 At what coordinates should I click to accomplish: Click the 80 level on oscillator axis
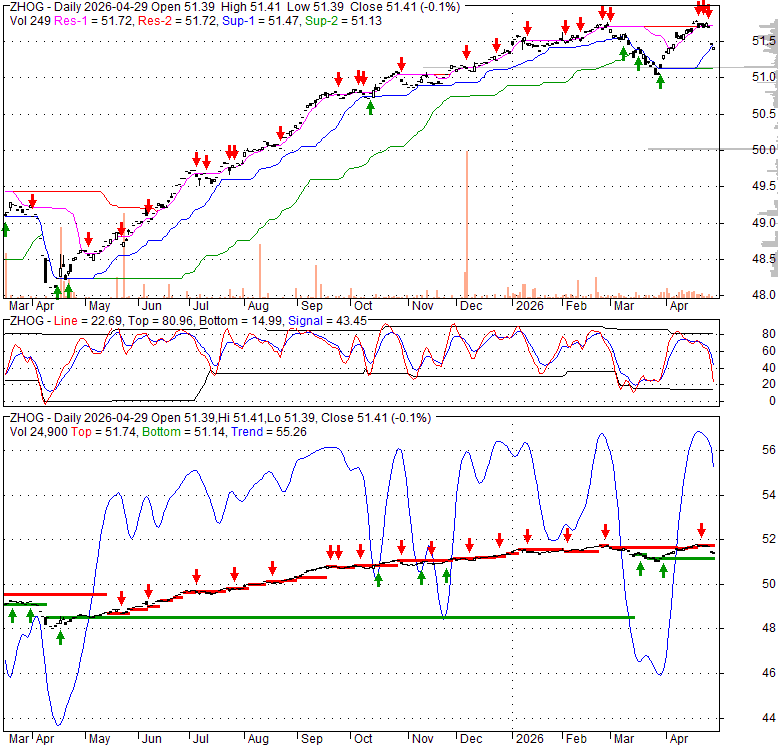[x=741, y=333]
